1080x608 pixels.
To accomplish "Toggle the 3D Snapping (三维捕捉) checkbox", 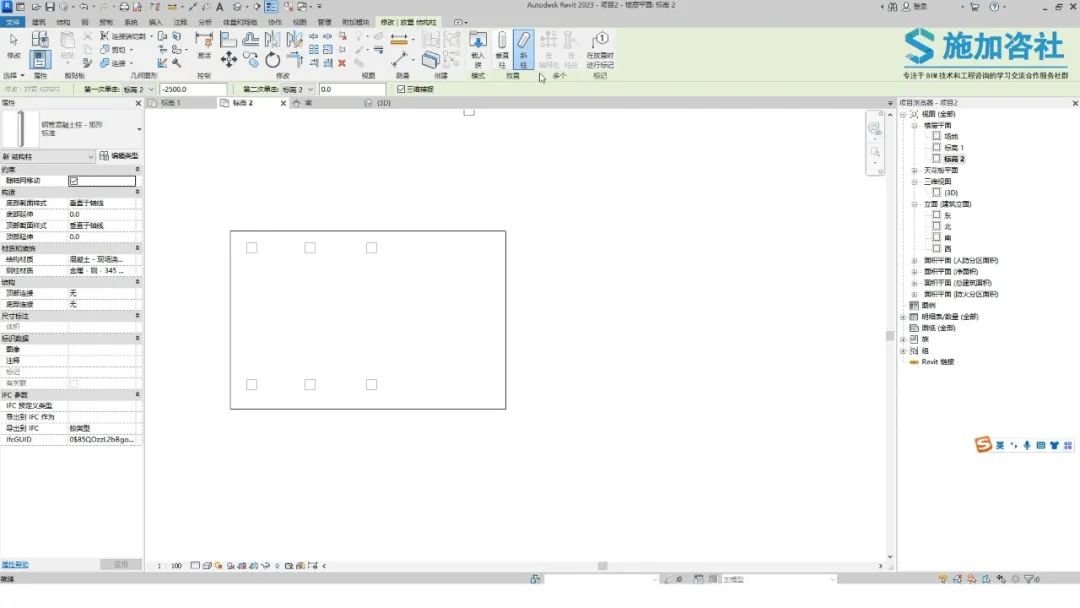I will point(401,90).
